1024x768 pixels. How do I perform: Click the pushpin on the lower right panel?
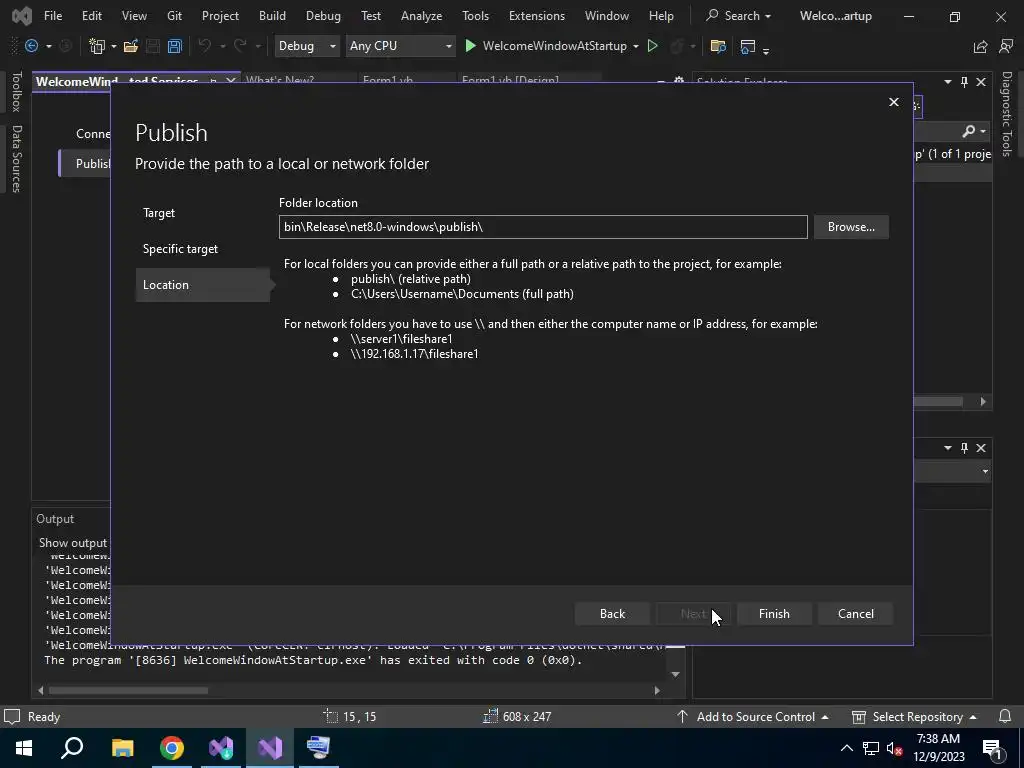coord(965,447)
